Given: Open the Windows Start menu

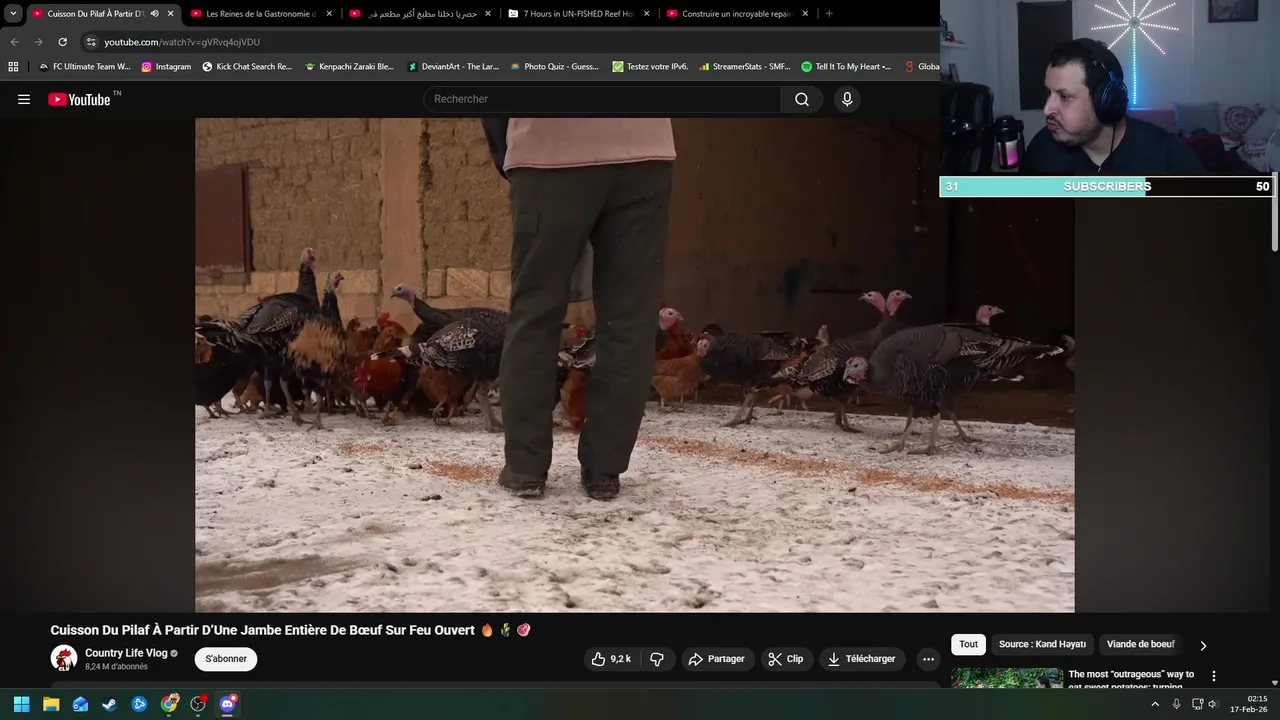Looking at the screenshot, I should 21,704.
